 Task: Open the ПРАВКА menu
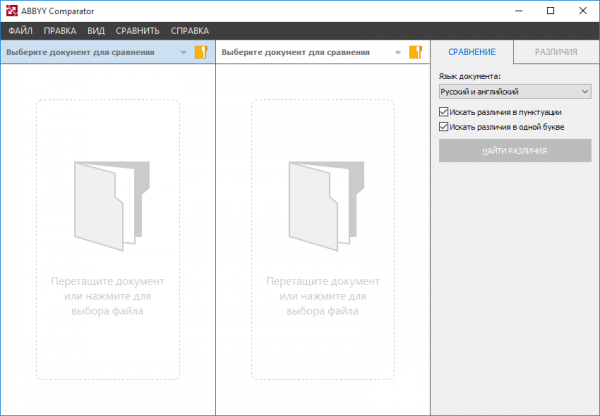click(x=60, y=31)
